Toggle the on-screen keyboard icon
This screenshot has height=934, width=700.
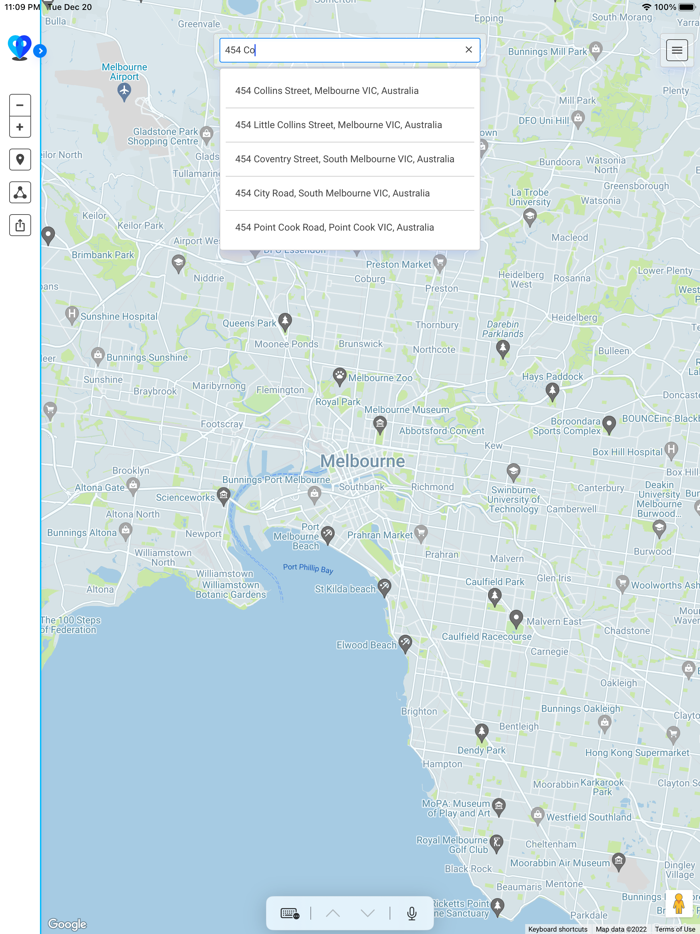tap(290, 913)
